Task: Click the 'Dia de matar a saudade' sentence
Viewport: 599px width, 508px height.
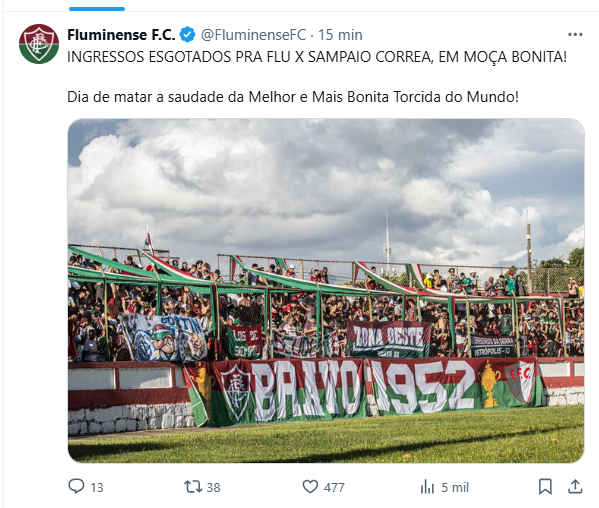Action: point(293,97)
